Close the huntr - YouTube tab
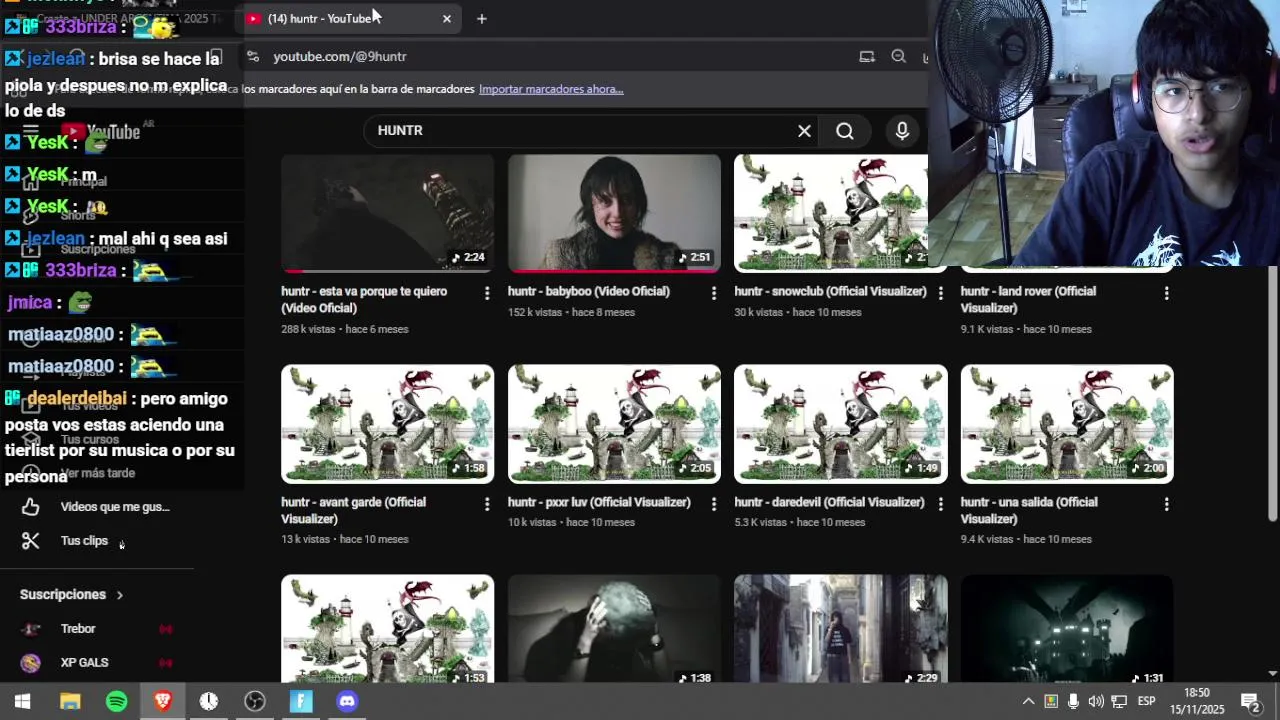The width and height of the screenshot is (1280, 720). (x=447, y=18)
